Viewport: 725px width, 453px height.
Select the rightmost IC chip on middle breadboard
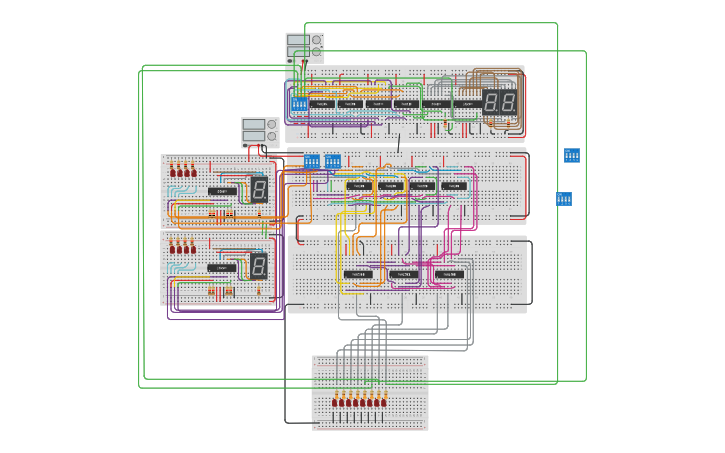(454, 186)
